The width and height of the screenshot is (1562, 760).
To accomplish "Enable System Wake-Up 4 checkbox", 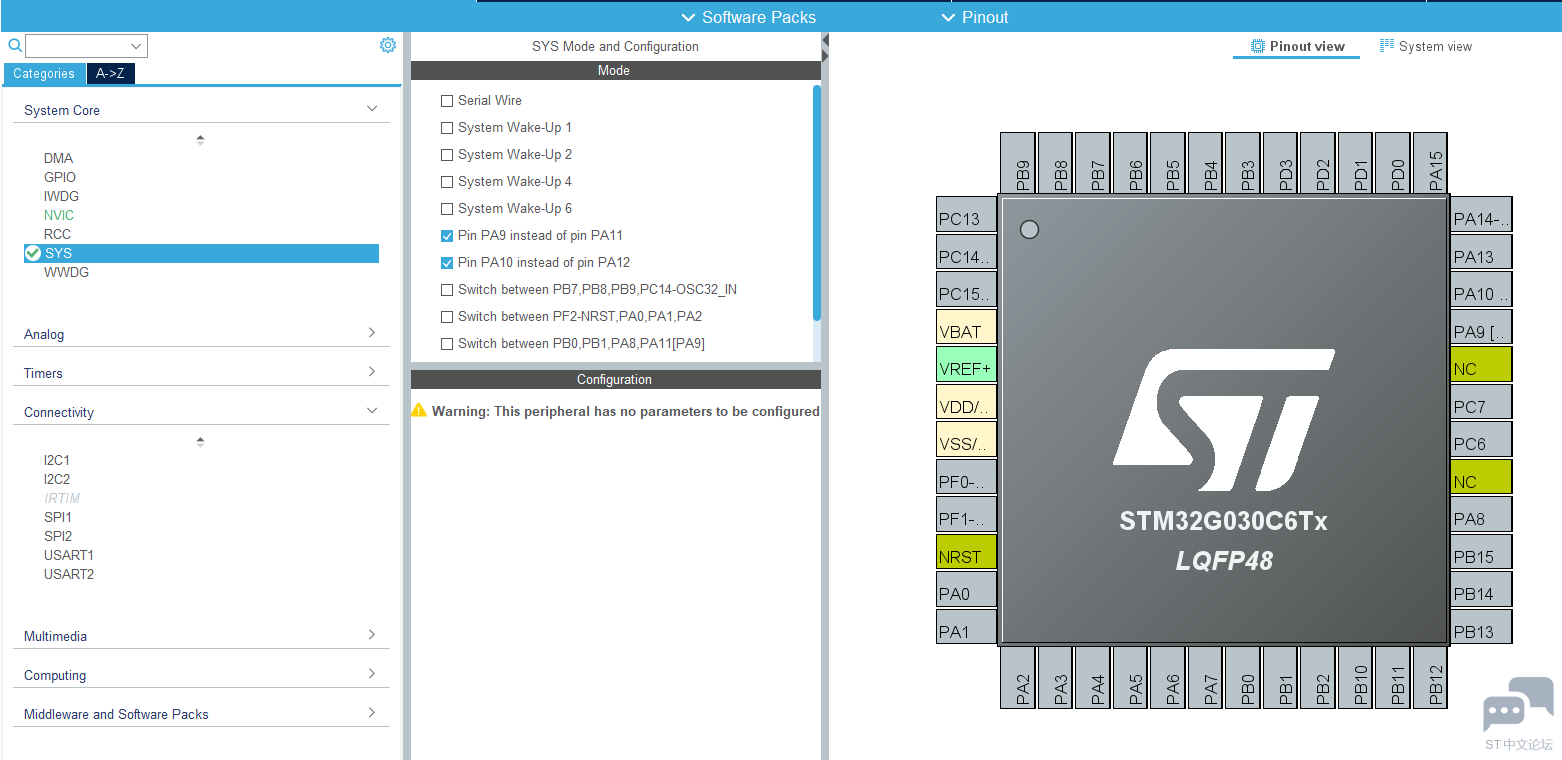I will 447,182.
